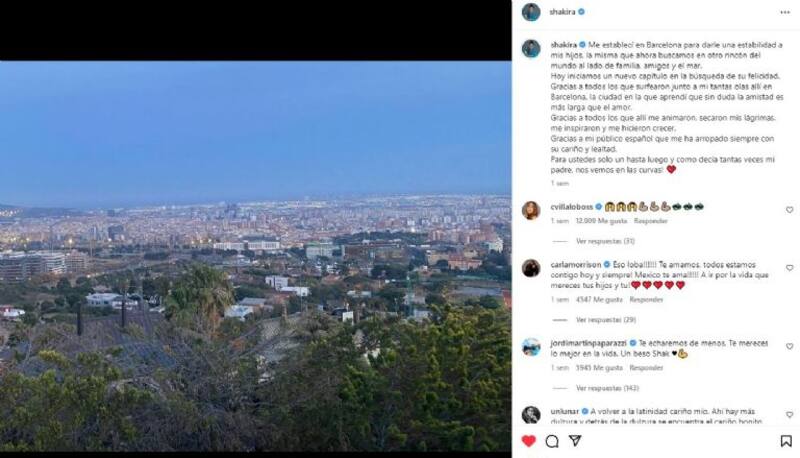This screenshot has height=458, width=800.
Task: Share the post via paper plane icon
Action: (575, 441)
